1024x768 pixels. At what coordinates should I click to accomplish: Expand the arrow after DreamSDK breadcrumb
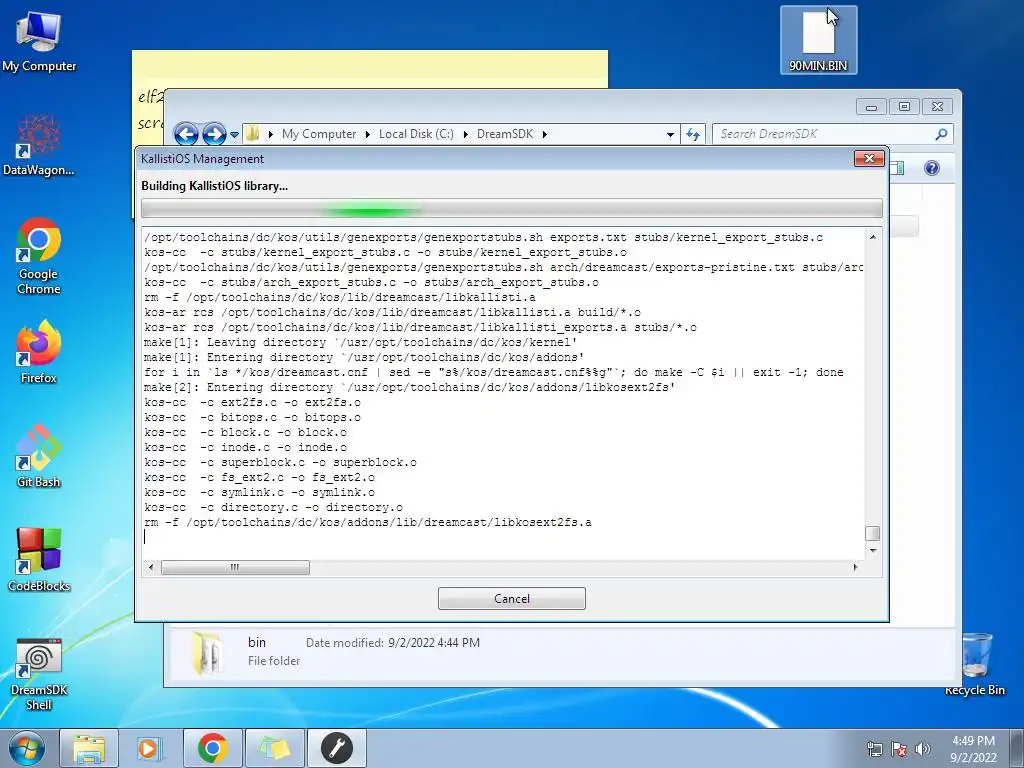tap(545, 135)
